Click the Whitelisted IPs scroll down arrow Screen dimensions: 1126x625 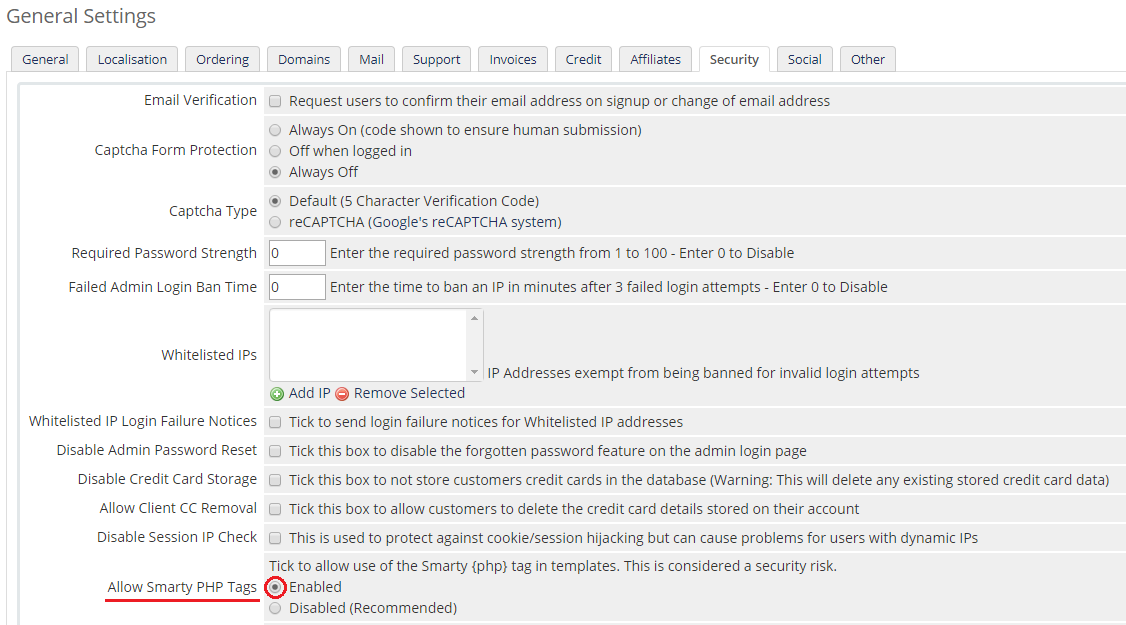(474, 372)
